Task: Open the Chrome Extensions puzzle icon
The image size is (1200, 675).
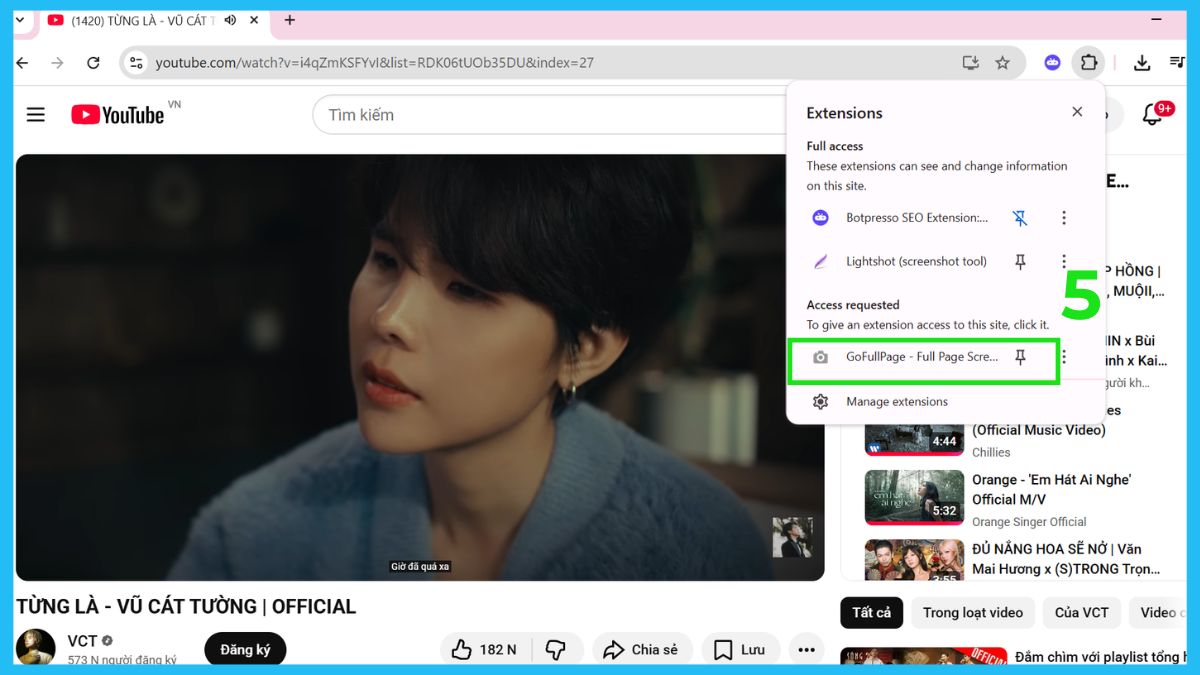Action: click(x=1088, y=62)
